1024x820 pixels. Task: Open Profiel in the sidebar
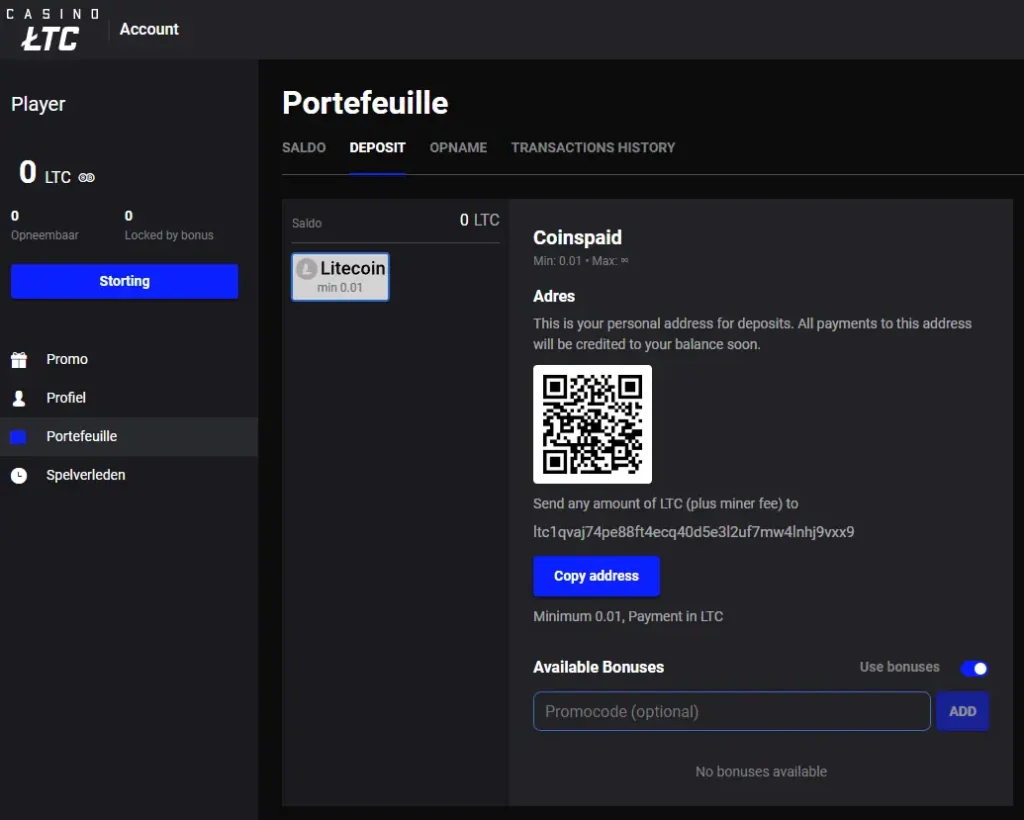tap(129, 398)
